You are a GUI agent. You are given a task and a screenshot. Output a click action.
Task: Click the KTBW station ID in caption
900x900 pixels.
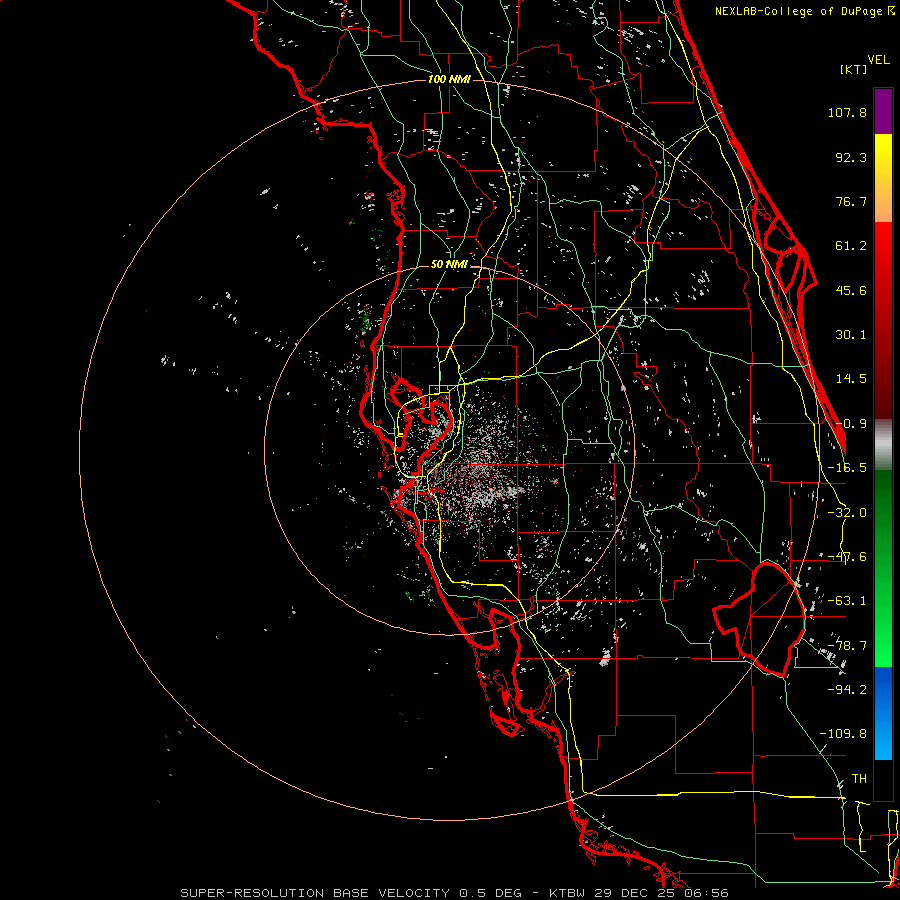(568, 893)
